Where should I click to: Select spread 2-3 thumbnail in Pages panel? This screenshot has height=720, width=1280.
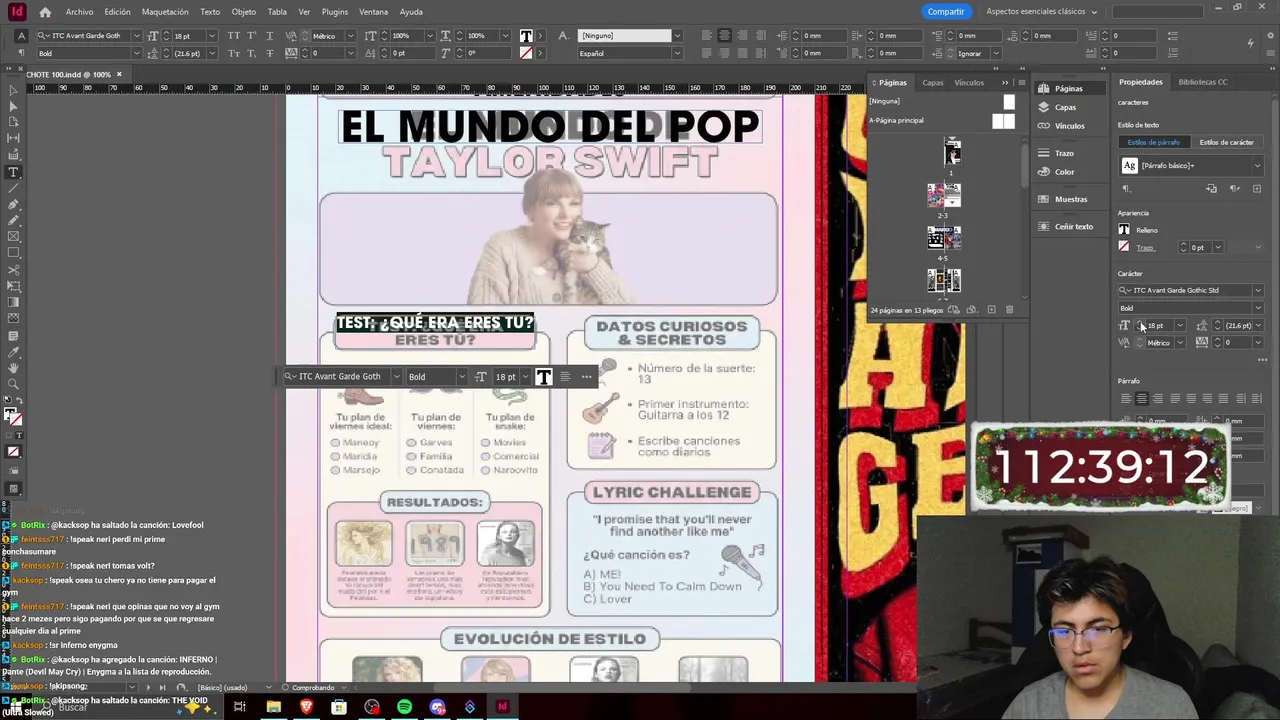point(943,195)
